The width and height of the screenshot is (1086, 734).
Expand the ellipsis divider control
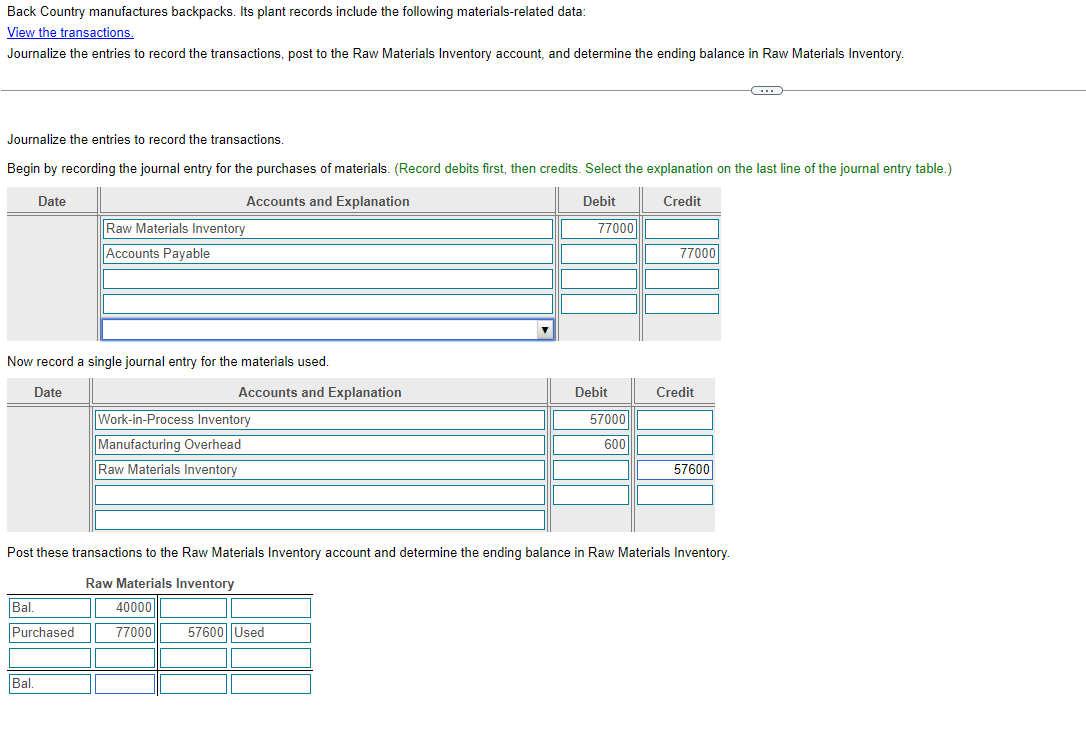(767, 90)
